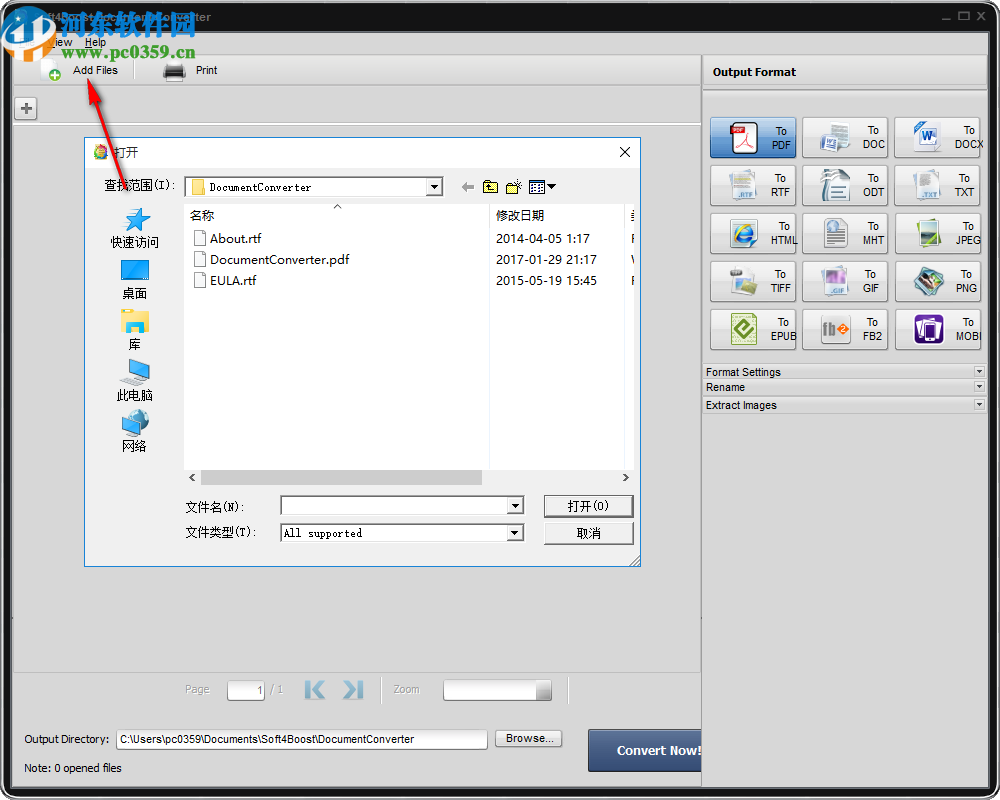Pick the To HTML conversion option
This screenshot has width=1000, height=800.
[753, 233]
